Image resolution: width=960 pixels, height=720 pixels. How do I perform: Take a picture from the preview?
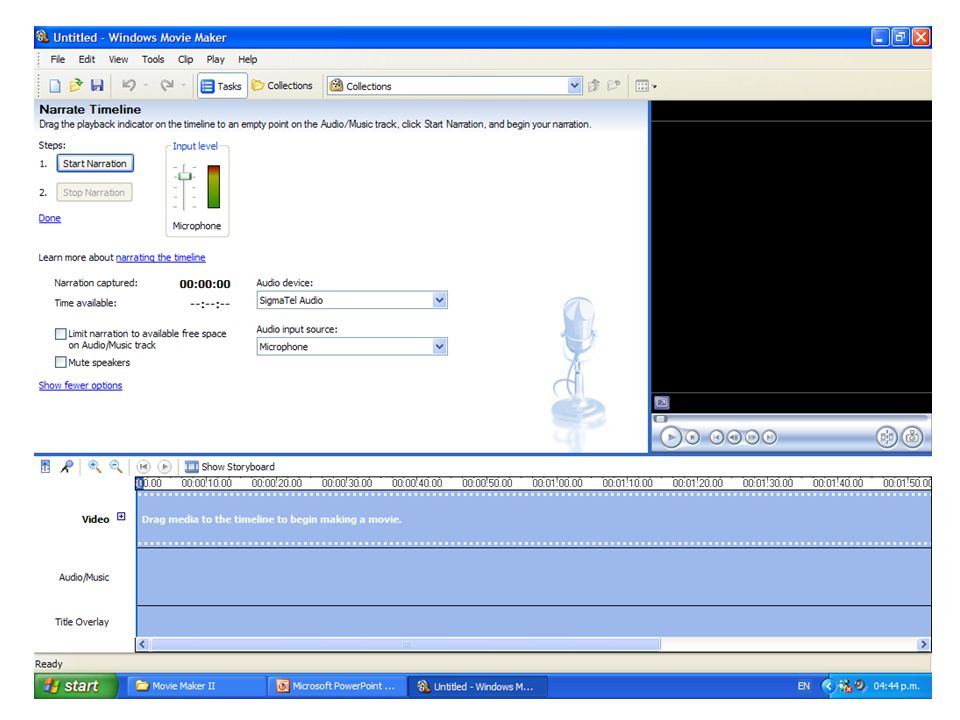point(912,437)
